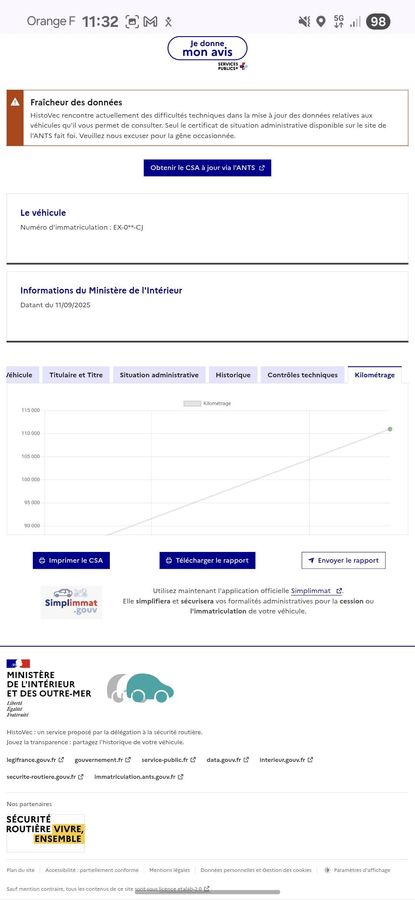
Task: Open 'Données personnelles et Gestion des cookies'
Action: [x=256, y=870]
